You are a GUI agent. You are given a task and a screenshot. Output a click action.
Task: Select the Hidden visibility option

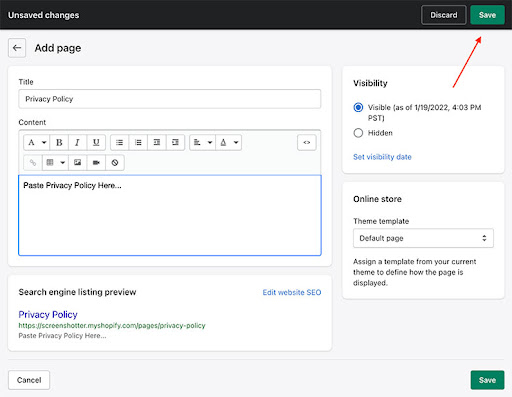358,133
